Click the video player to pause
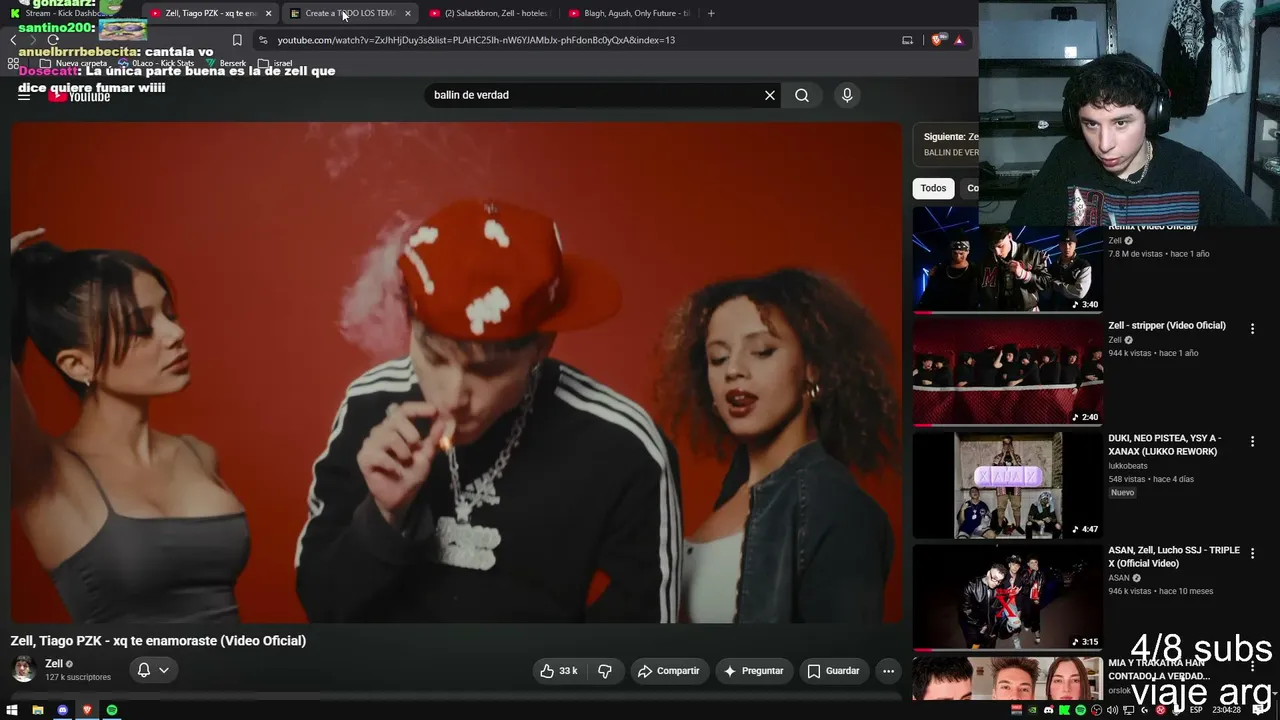The image size is (1280, 720). point(456,372)
